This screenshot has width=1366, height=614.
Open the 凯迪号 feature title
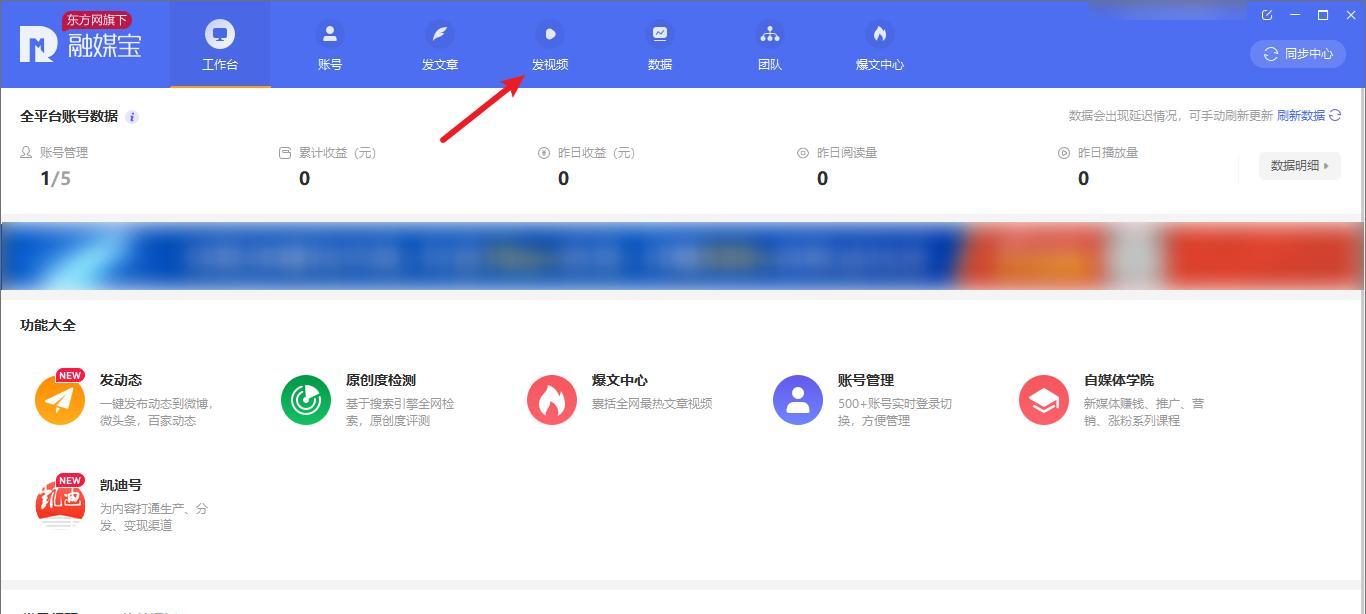121,485
